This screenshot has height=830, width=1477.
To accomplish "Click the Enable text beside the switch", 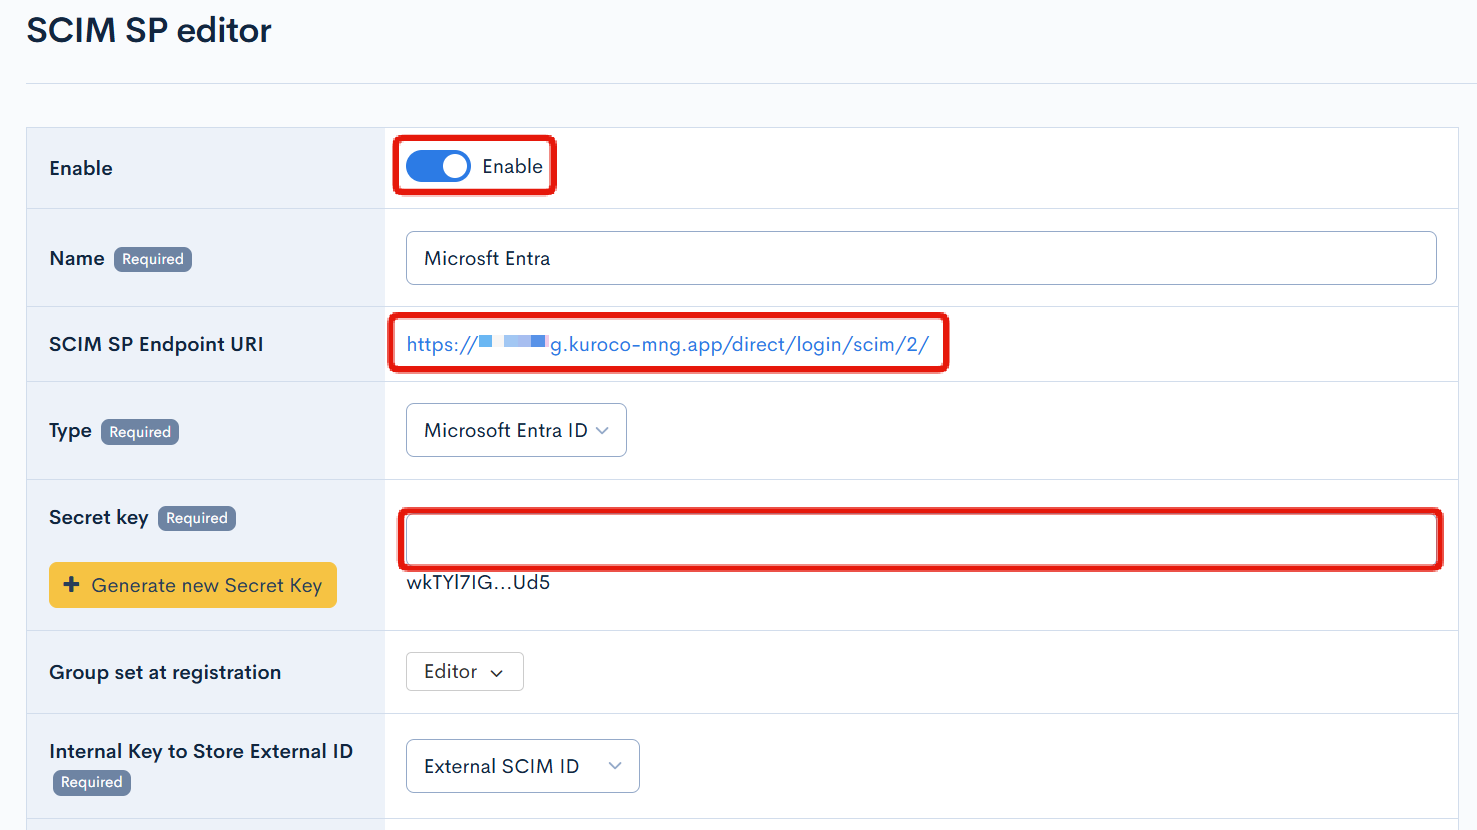I will coord(512,166).
